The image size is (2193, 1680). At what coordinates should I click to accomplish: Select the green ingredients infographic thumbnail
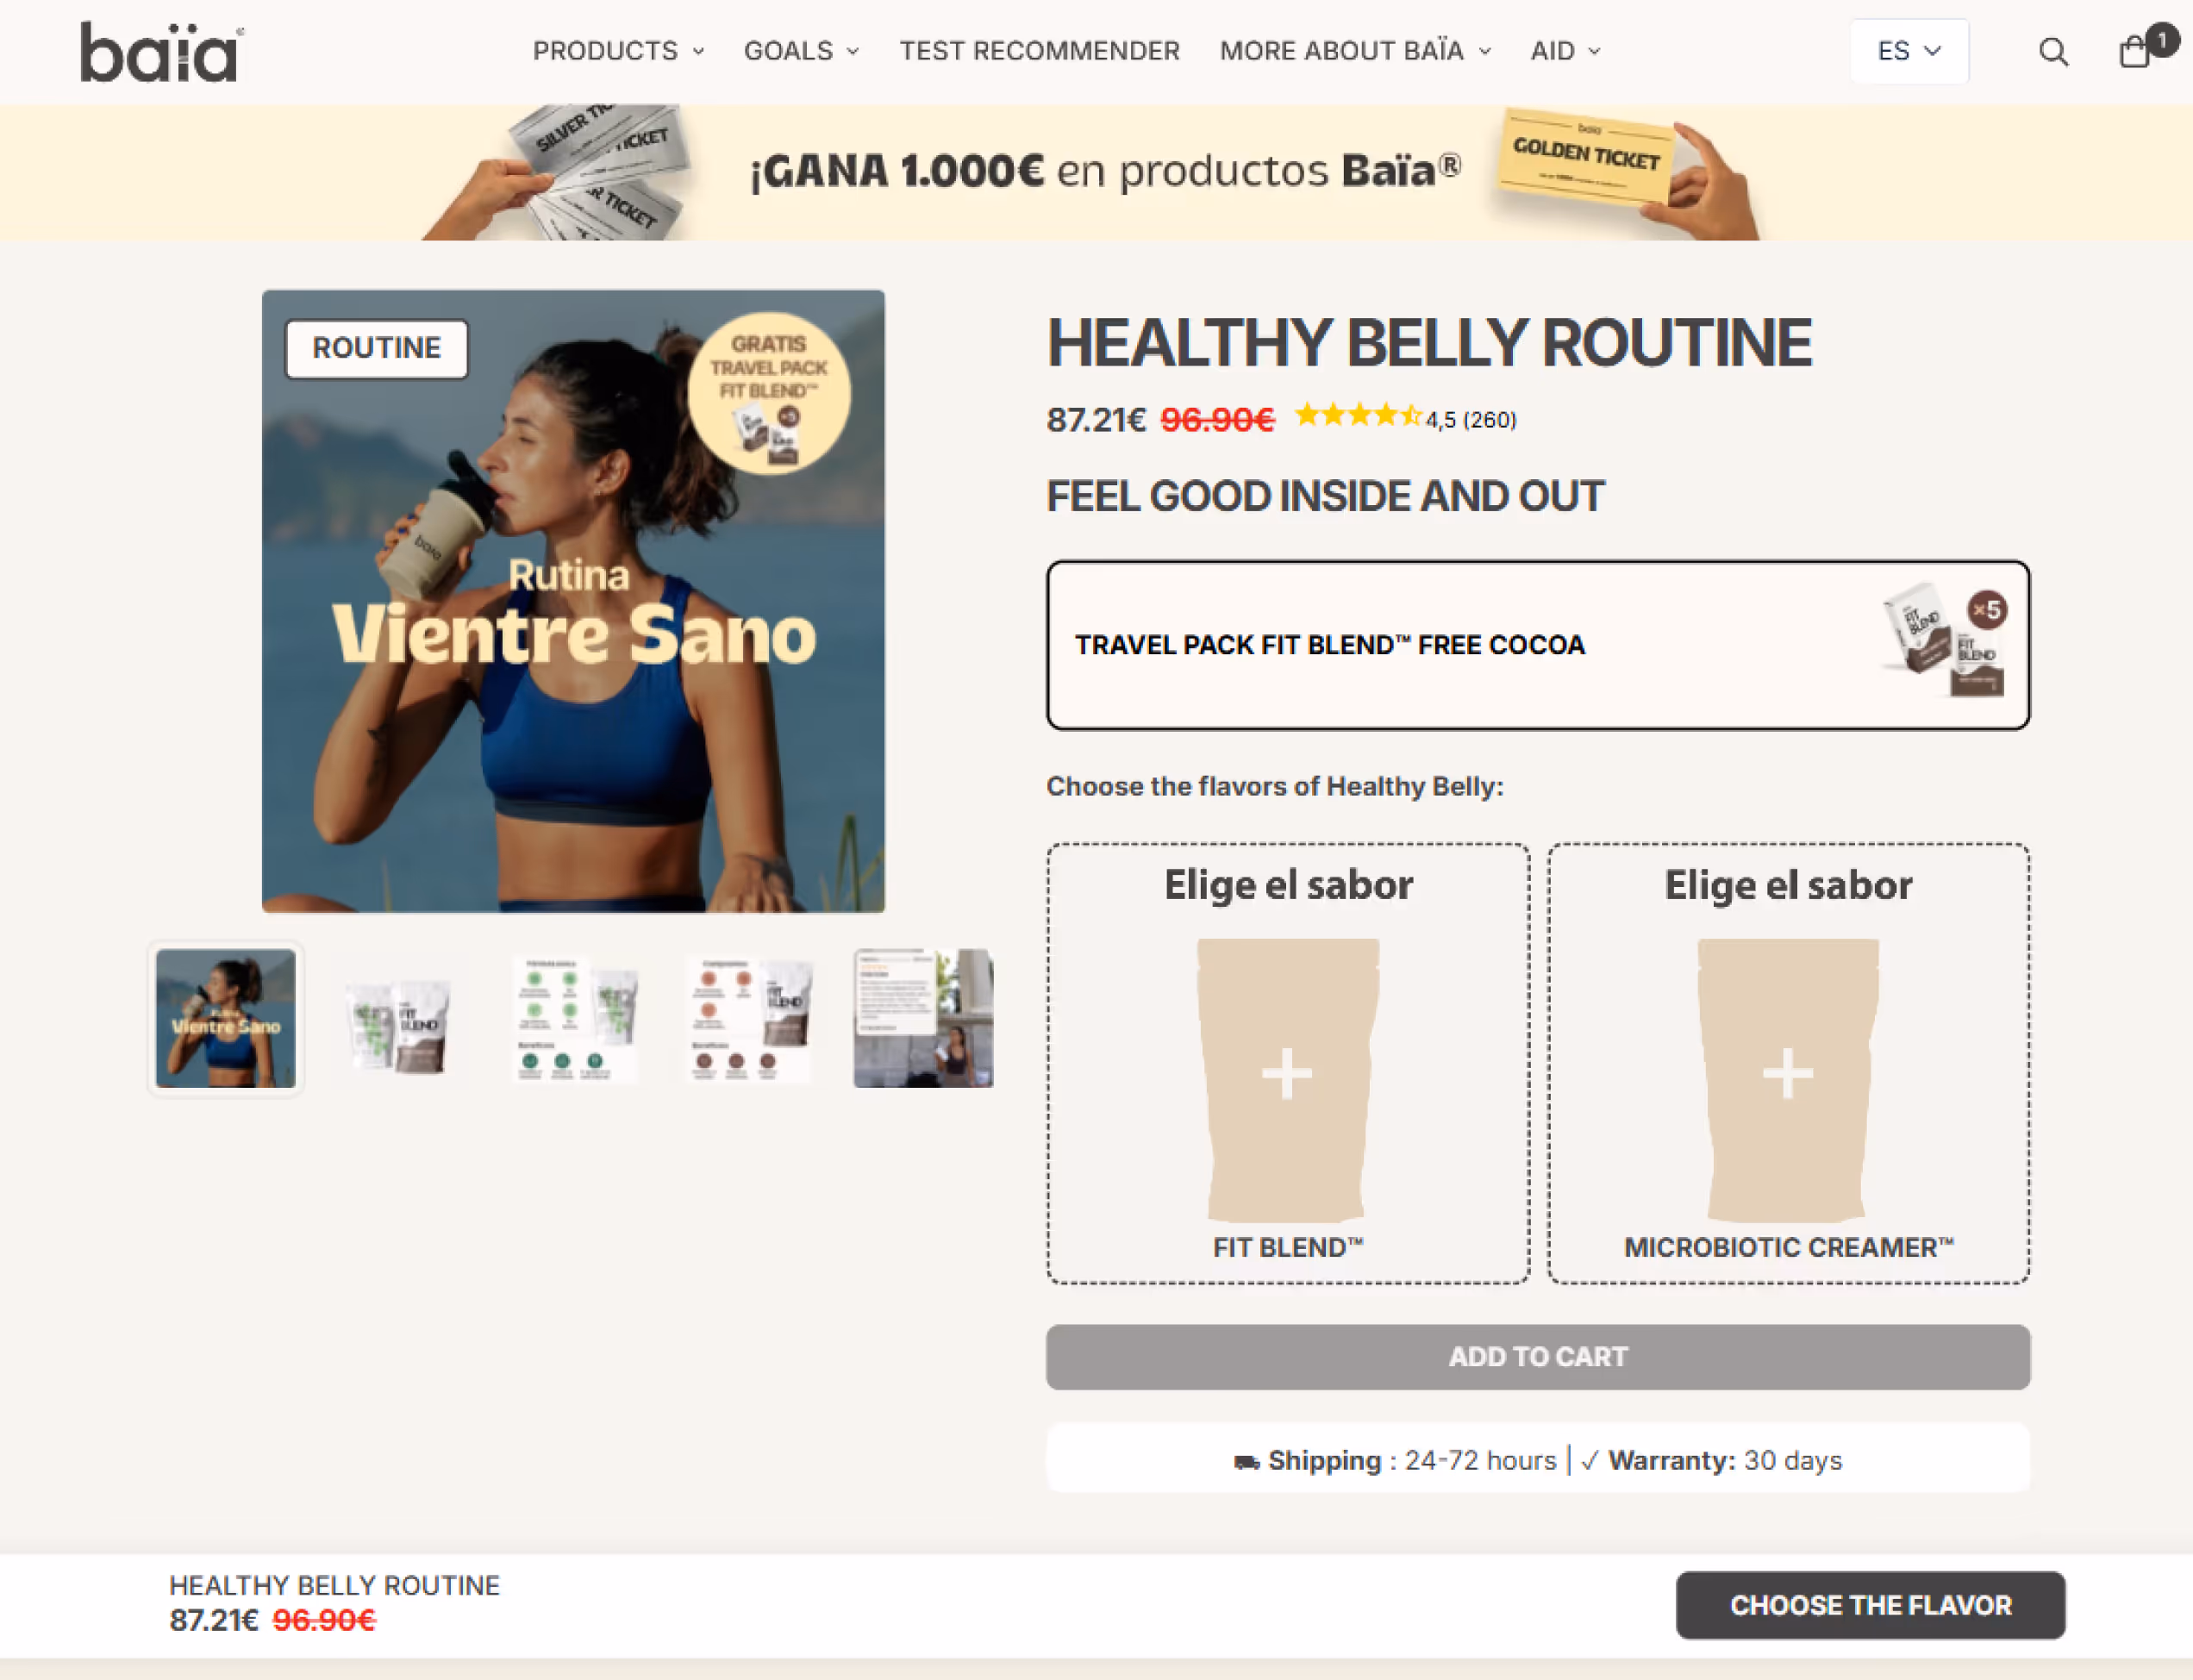pos(573,1019)
